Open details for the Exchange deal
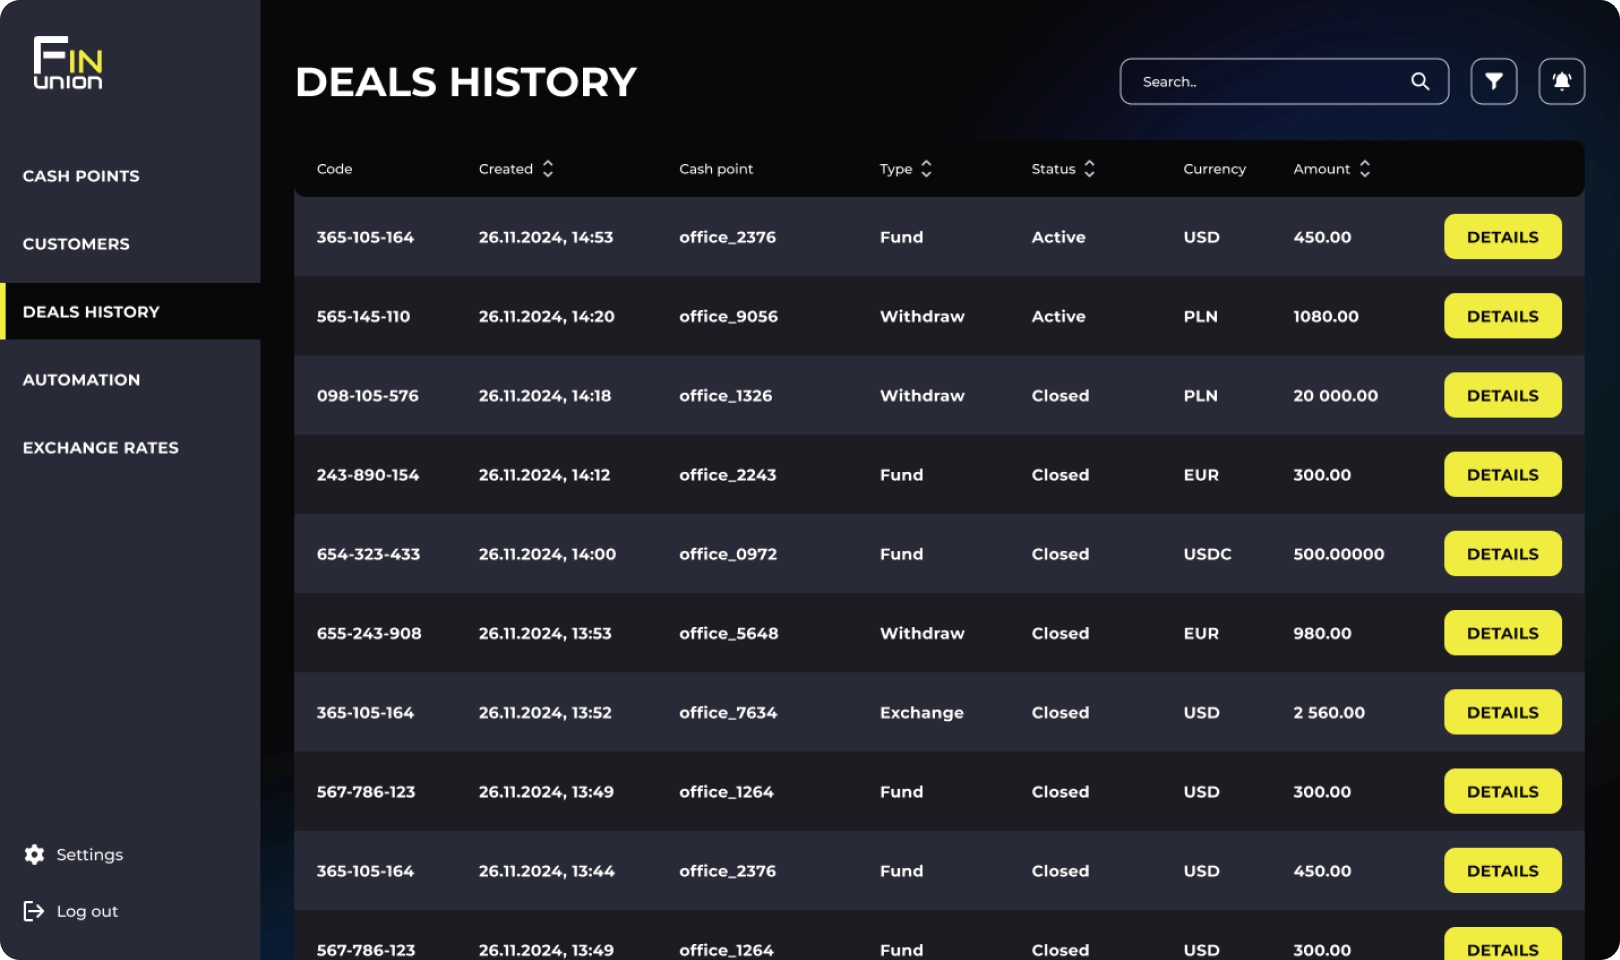The image size is (1620, 960). pos(1502,712)
